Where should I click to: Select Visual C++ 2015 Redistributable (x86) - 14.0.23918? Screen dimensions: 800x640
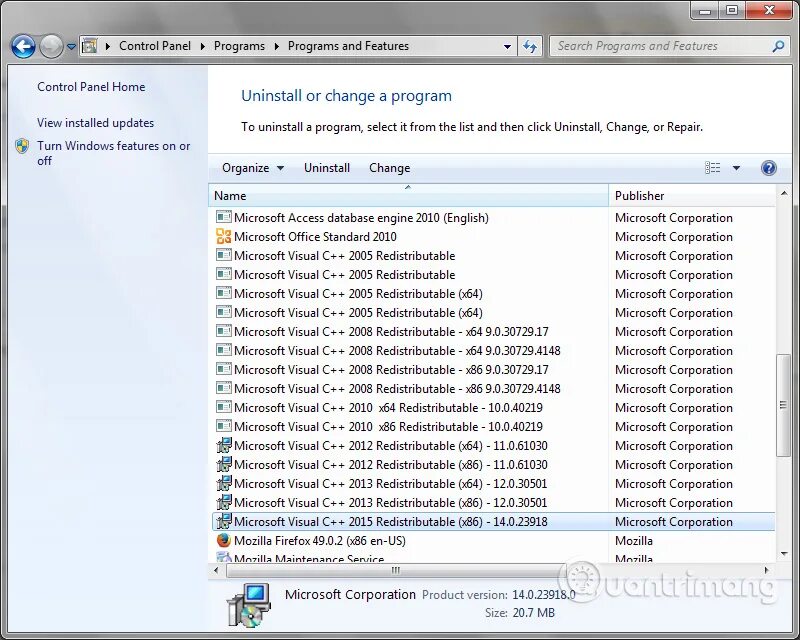pos(390,522)
